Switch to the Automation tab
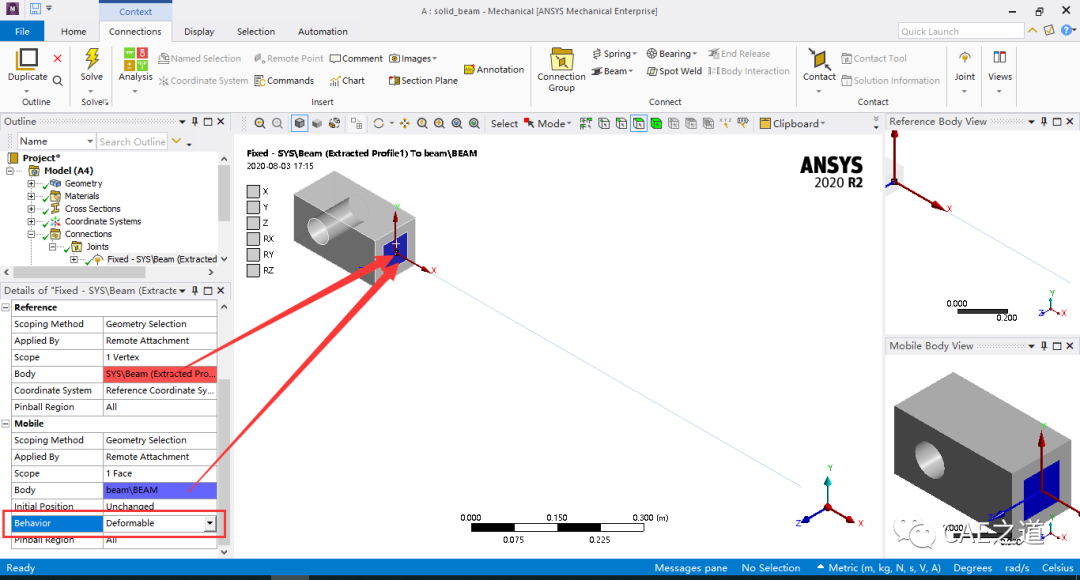1080x580 pixels. (x=322, y=32)
